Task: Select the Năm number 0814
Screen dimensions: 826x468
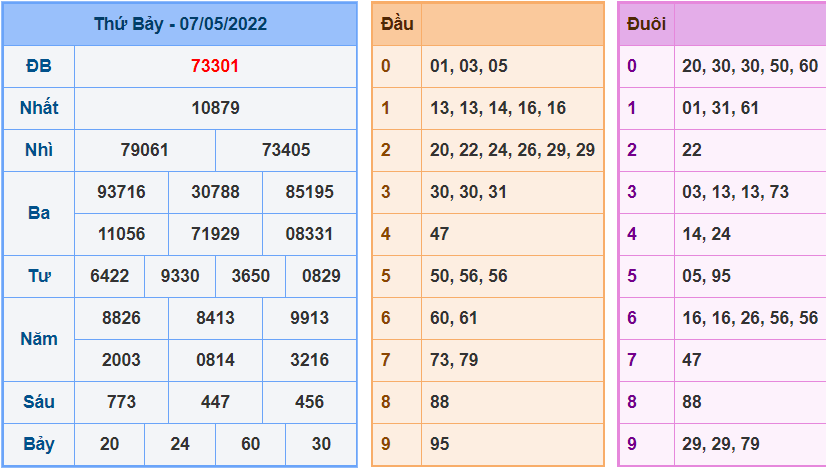Action: pos(215,360)
